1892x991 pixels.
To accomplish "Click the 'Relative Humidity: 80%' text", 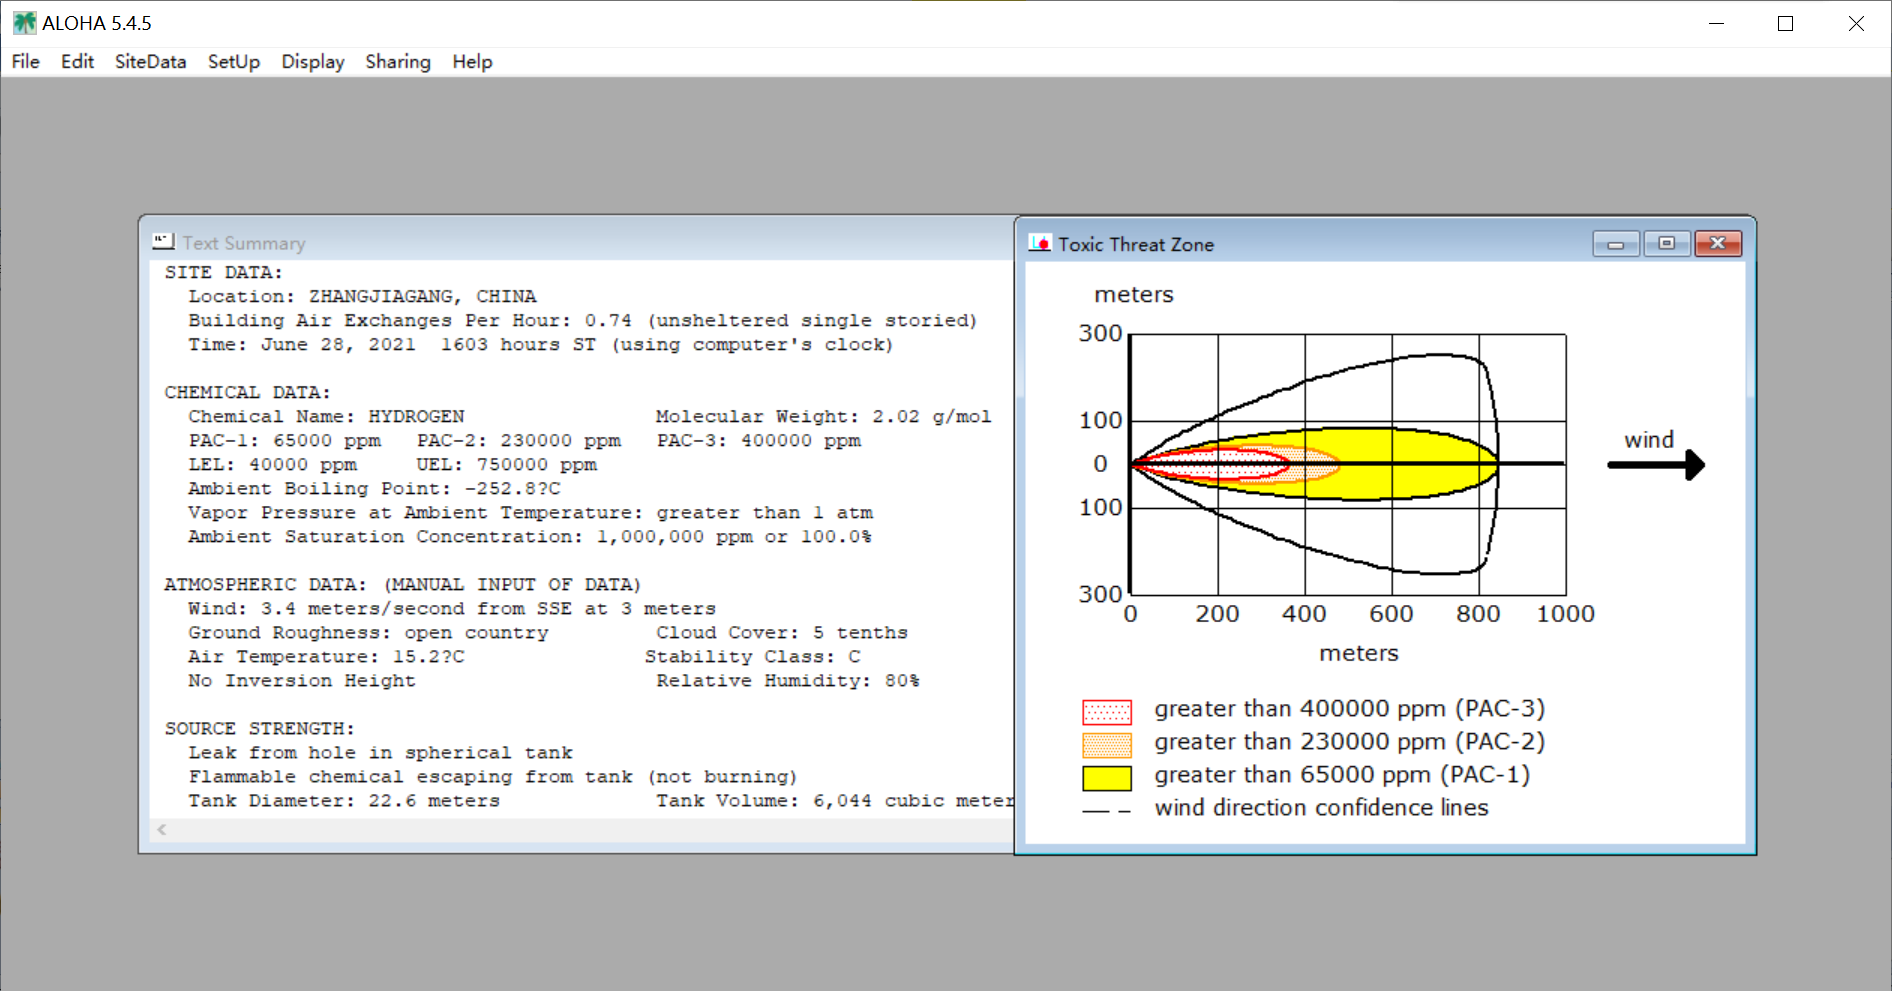I will (788, 681).
